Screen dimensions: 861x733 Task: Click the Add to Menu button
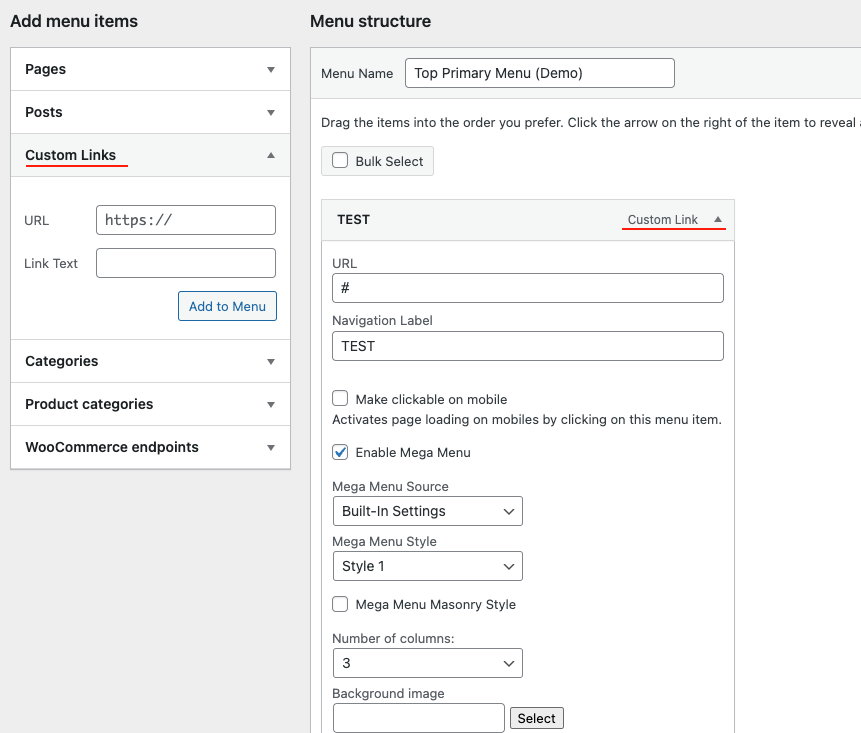pos(227,306)
